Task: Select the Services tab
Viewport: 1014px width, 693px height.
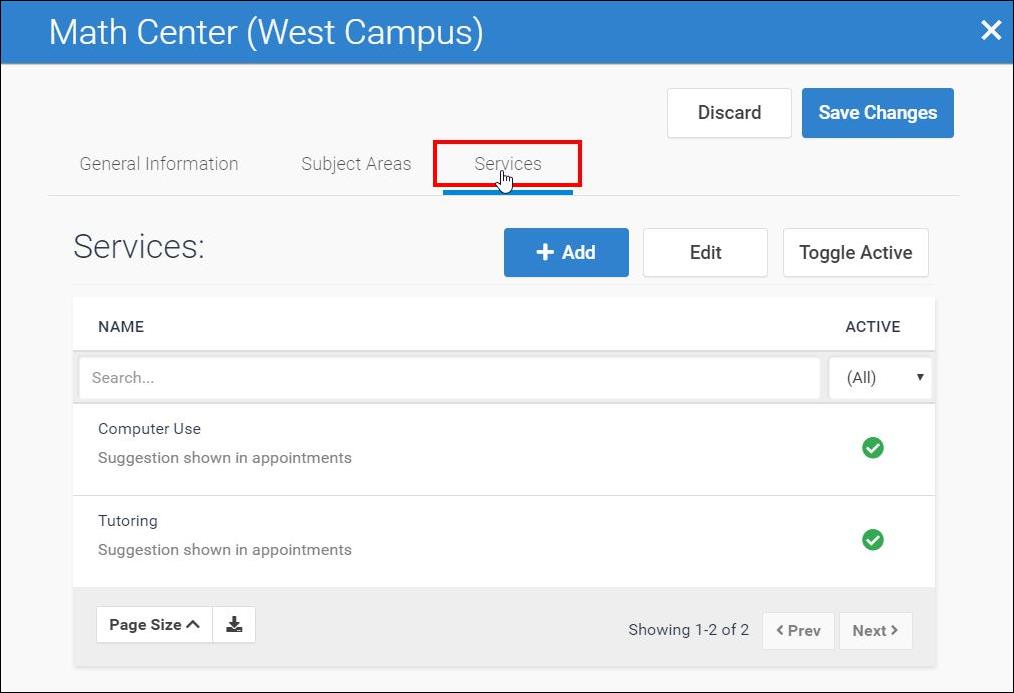Action: pos(508,164)
